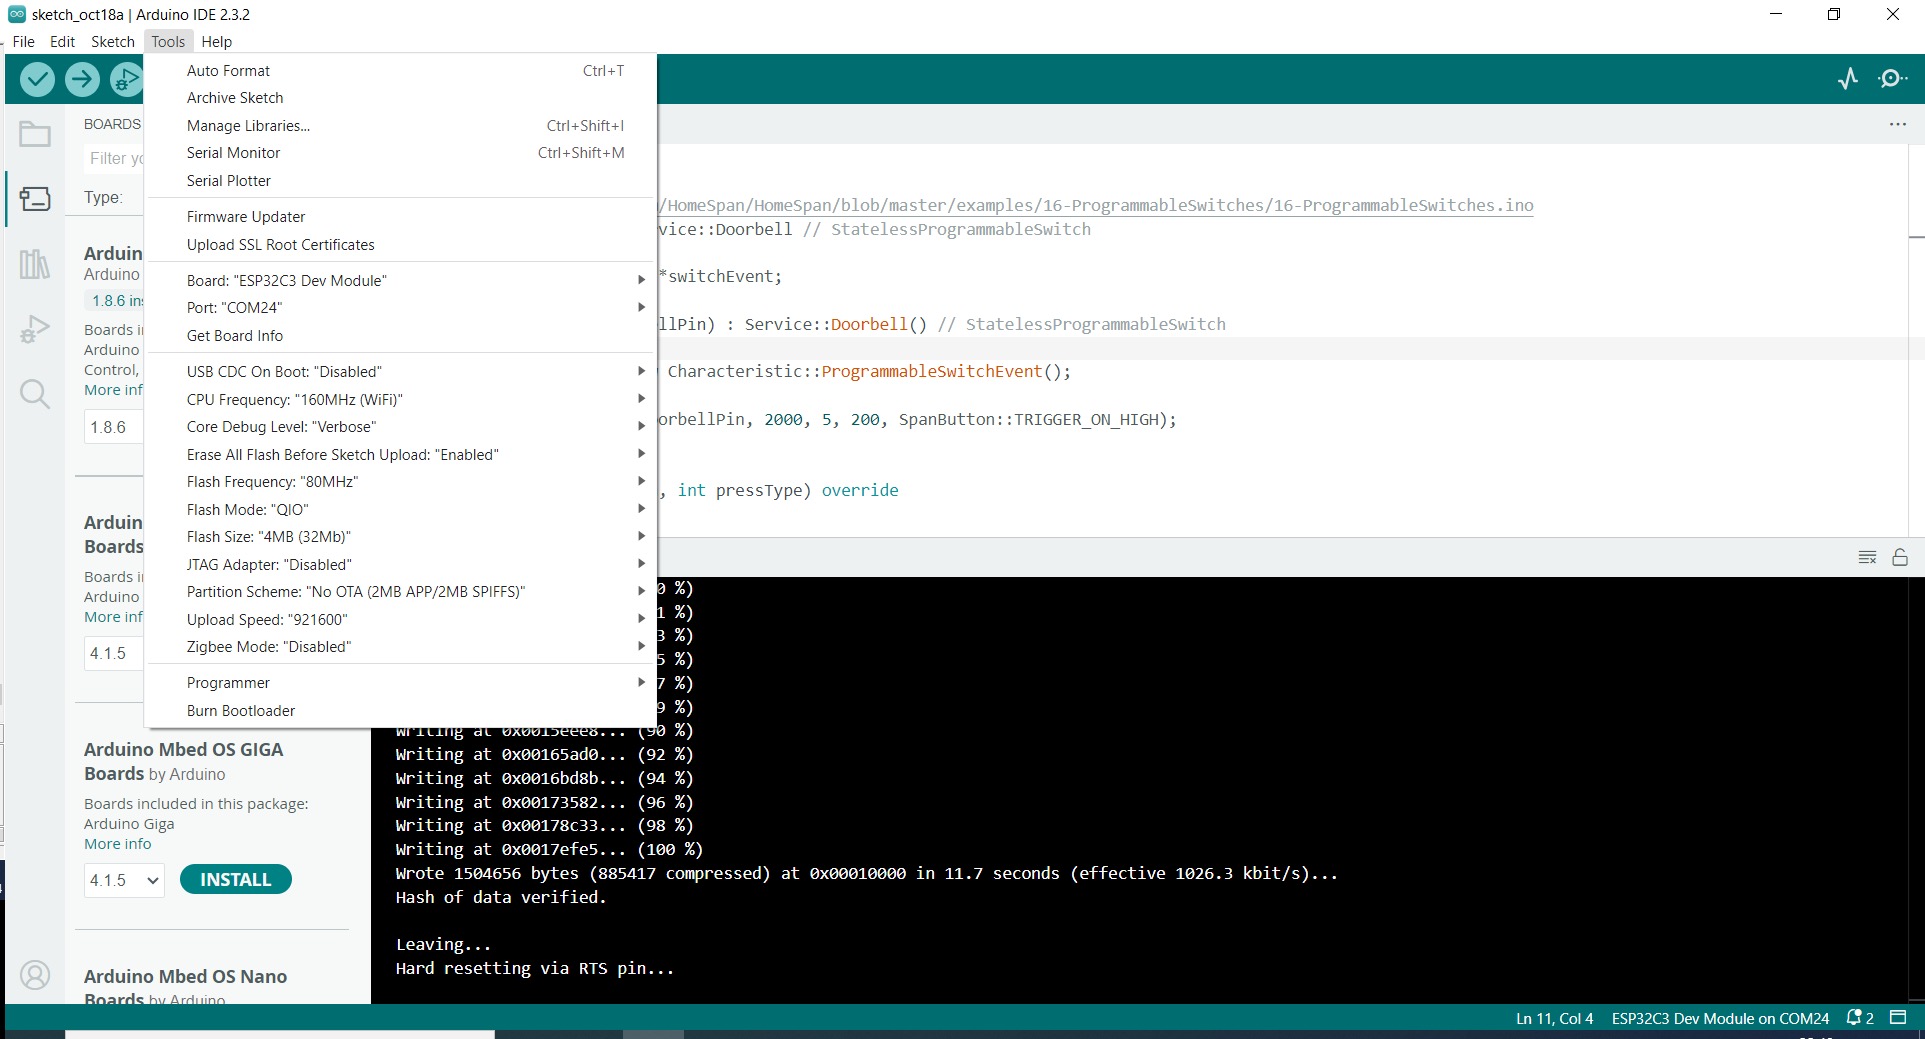Toggle output scroll lock icon
The width and height of the screenshot is (1925, 1039).
click(x=1900, y=557)
